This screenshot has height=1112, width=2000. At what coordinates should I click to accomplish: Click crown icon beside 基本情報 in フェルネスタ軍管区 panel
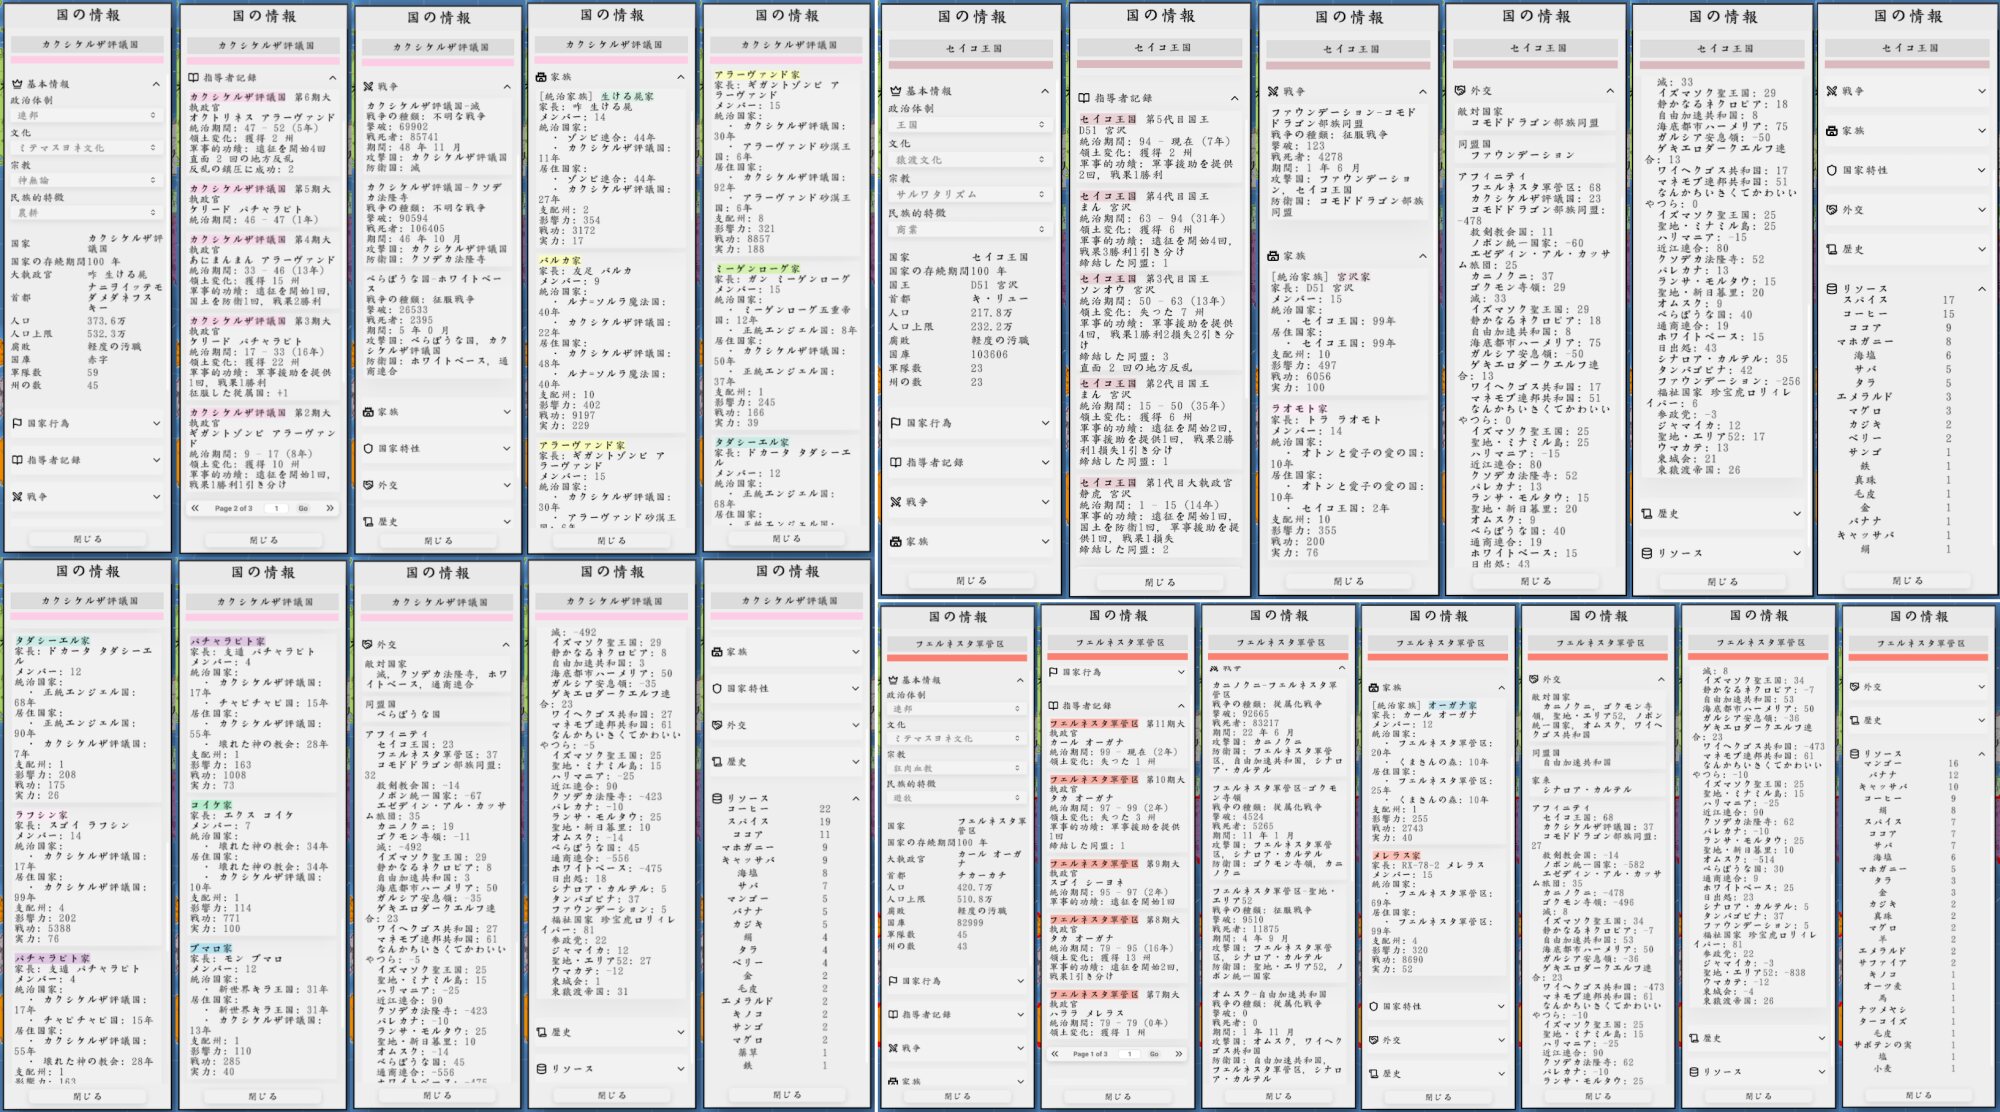click(x=893, y=680)
